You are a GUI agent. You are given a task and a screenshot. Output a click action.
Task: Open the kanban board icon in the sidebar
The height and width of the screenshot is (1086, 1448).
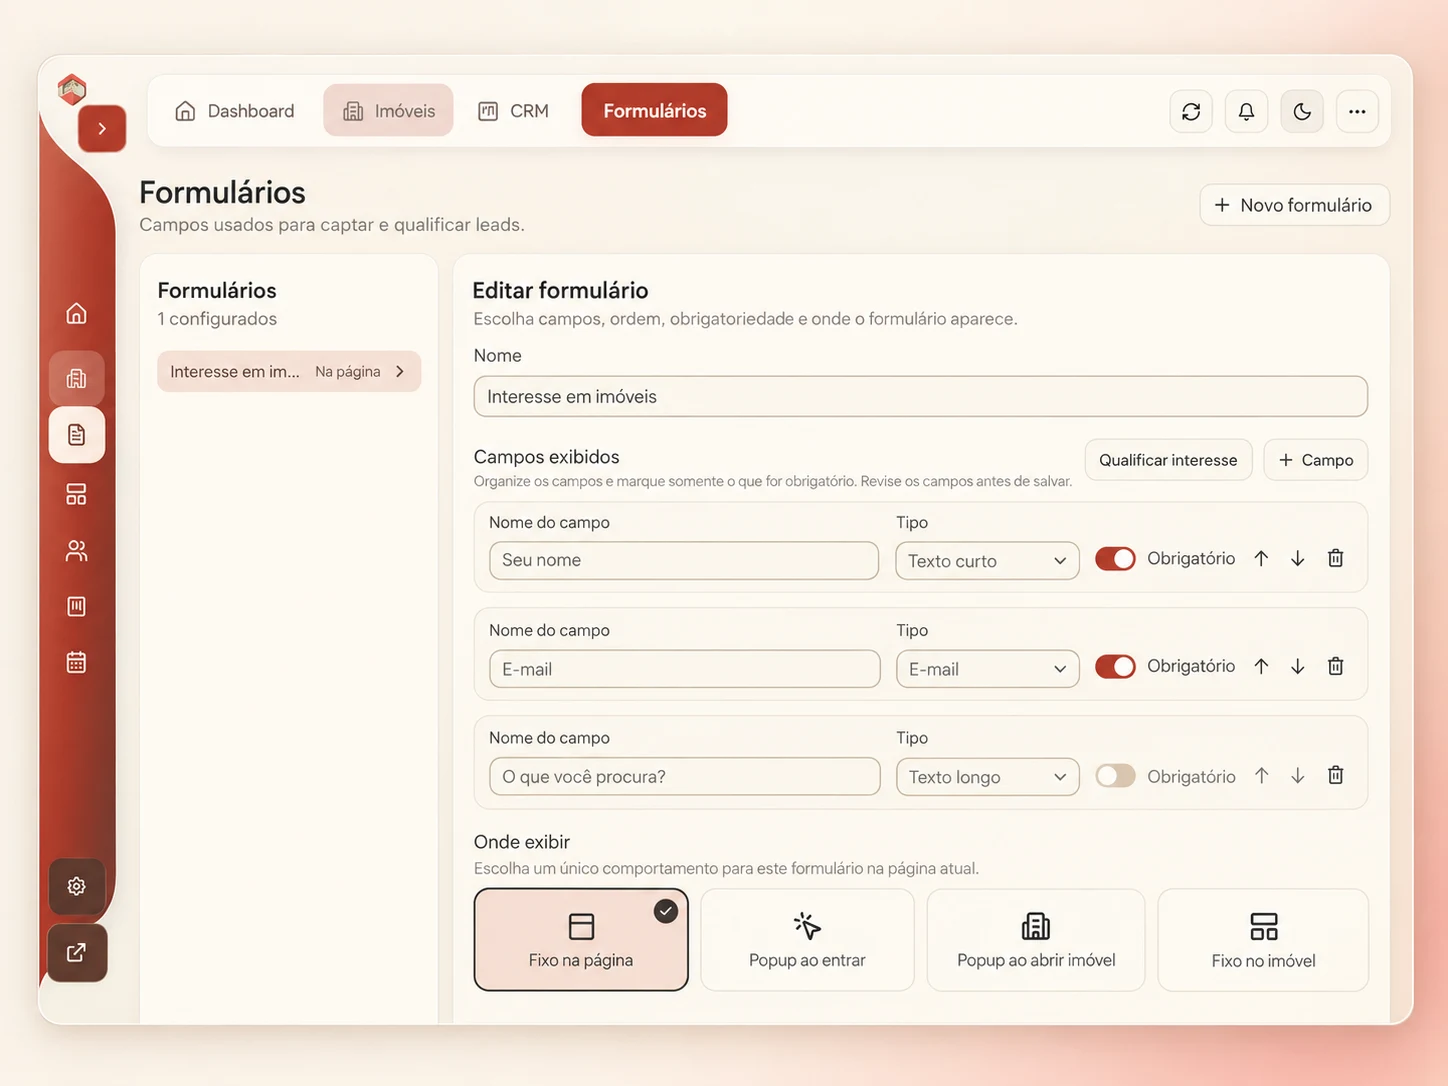tap(76, 606)
